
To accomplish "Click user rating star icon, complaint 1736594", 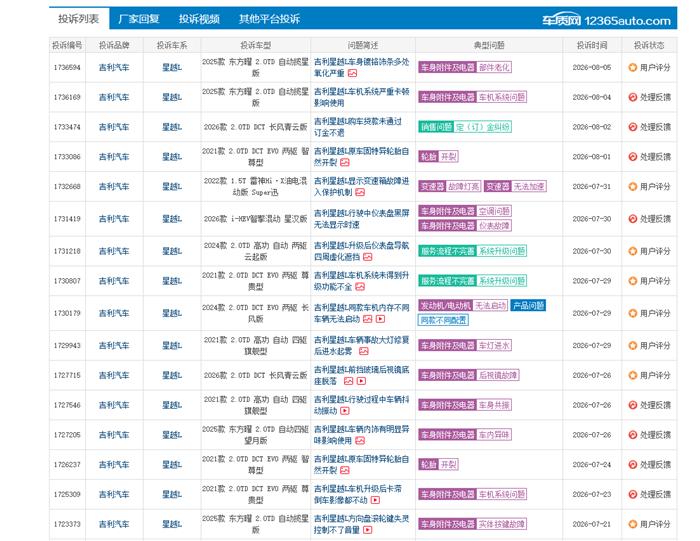I will (632, 67).
